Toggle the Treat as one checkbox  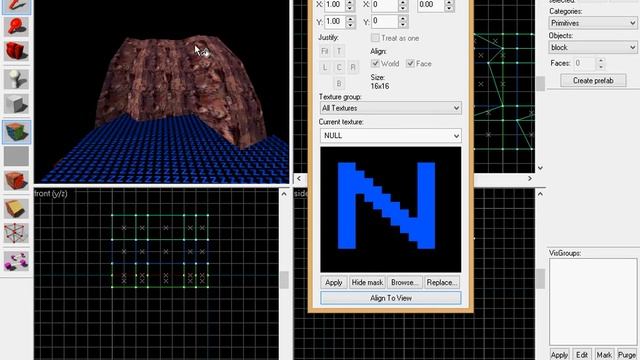(375, 38)
